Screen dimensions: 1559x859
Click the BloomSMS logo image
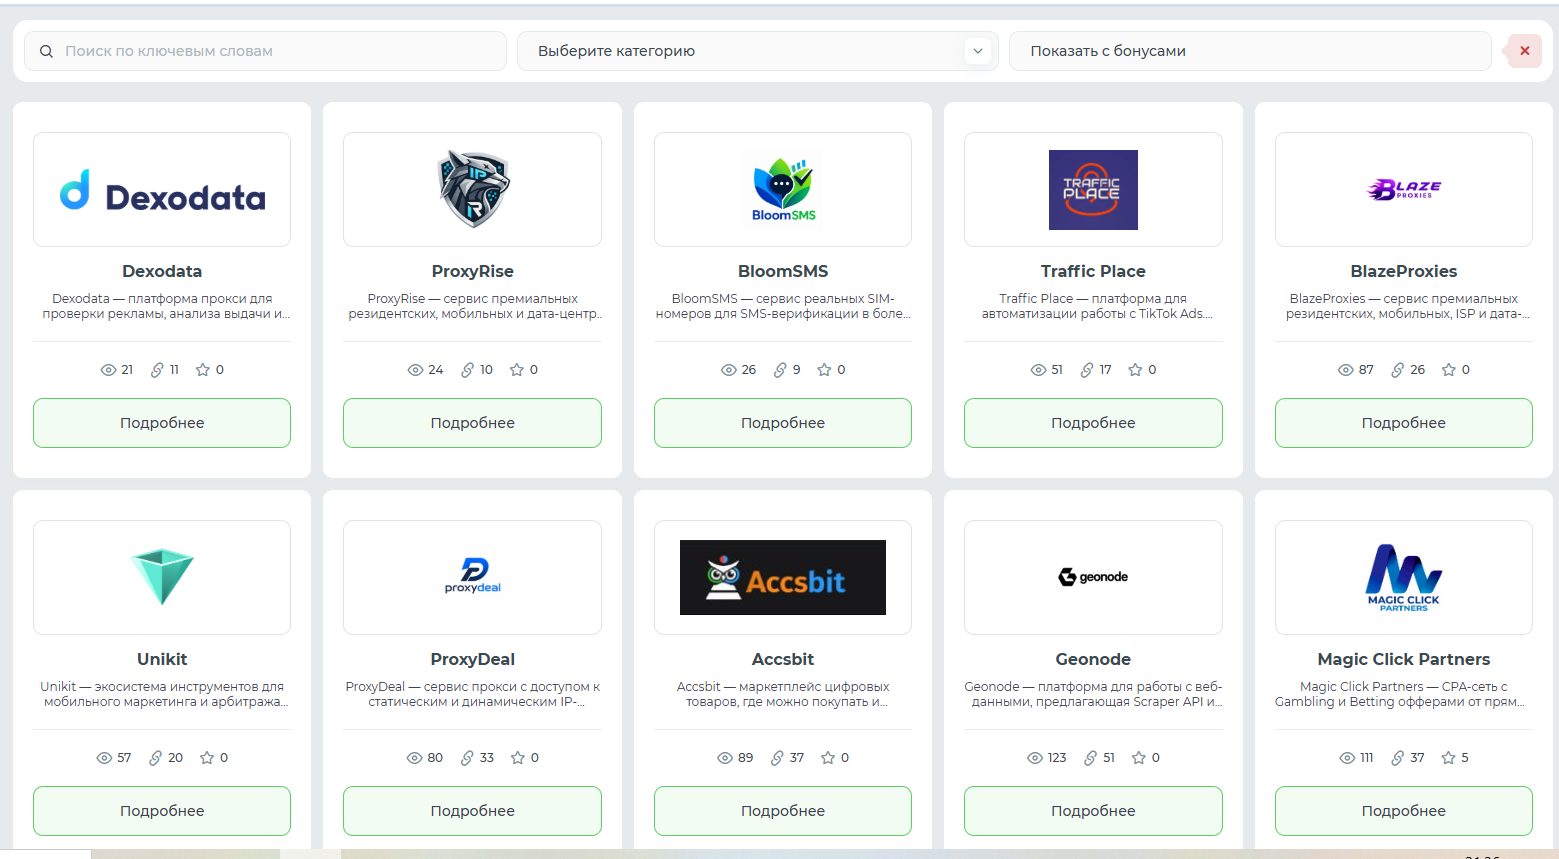pos(783,189)
